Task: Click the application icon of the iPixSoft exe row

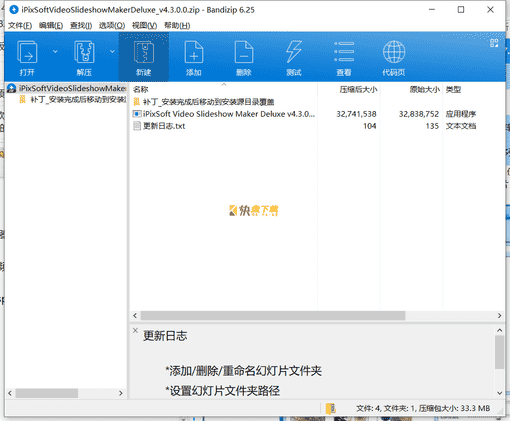Action: tap(137, 114)
